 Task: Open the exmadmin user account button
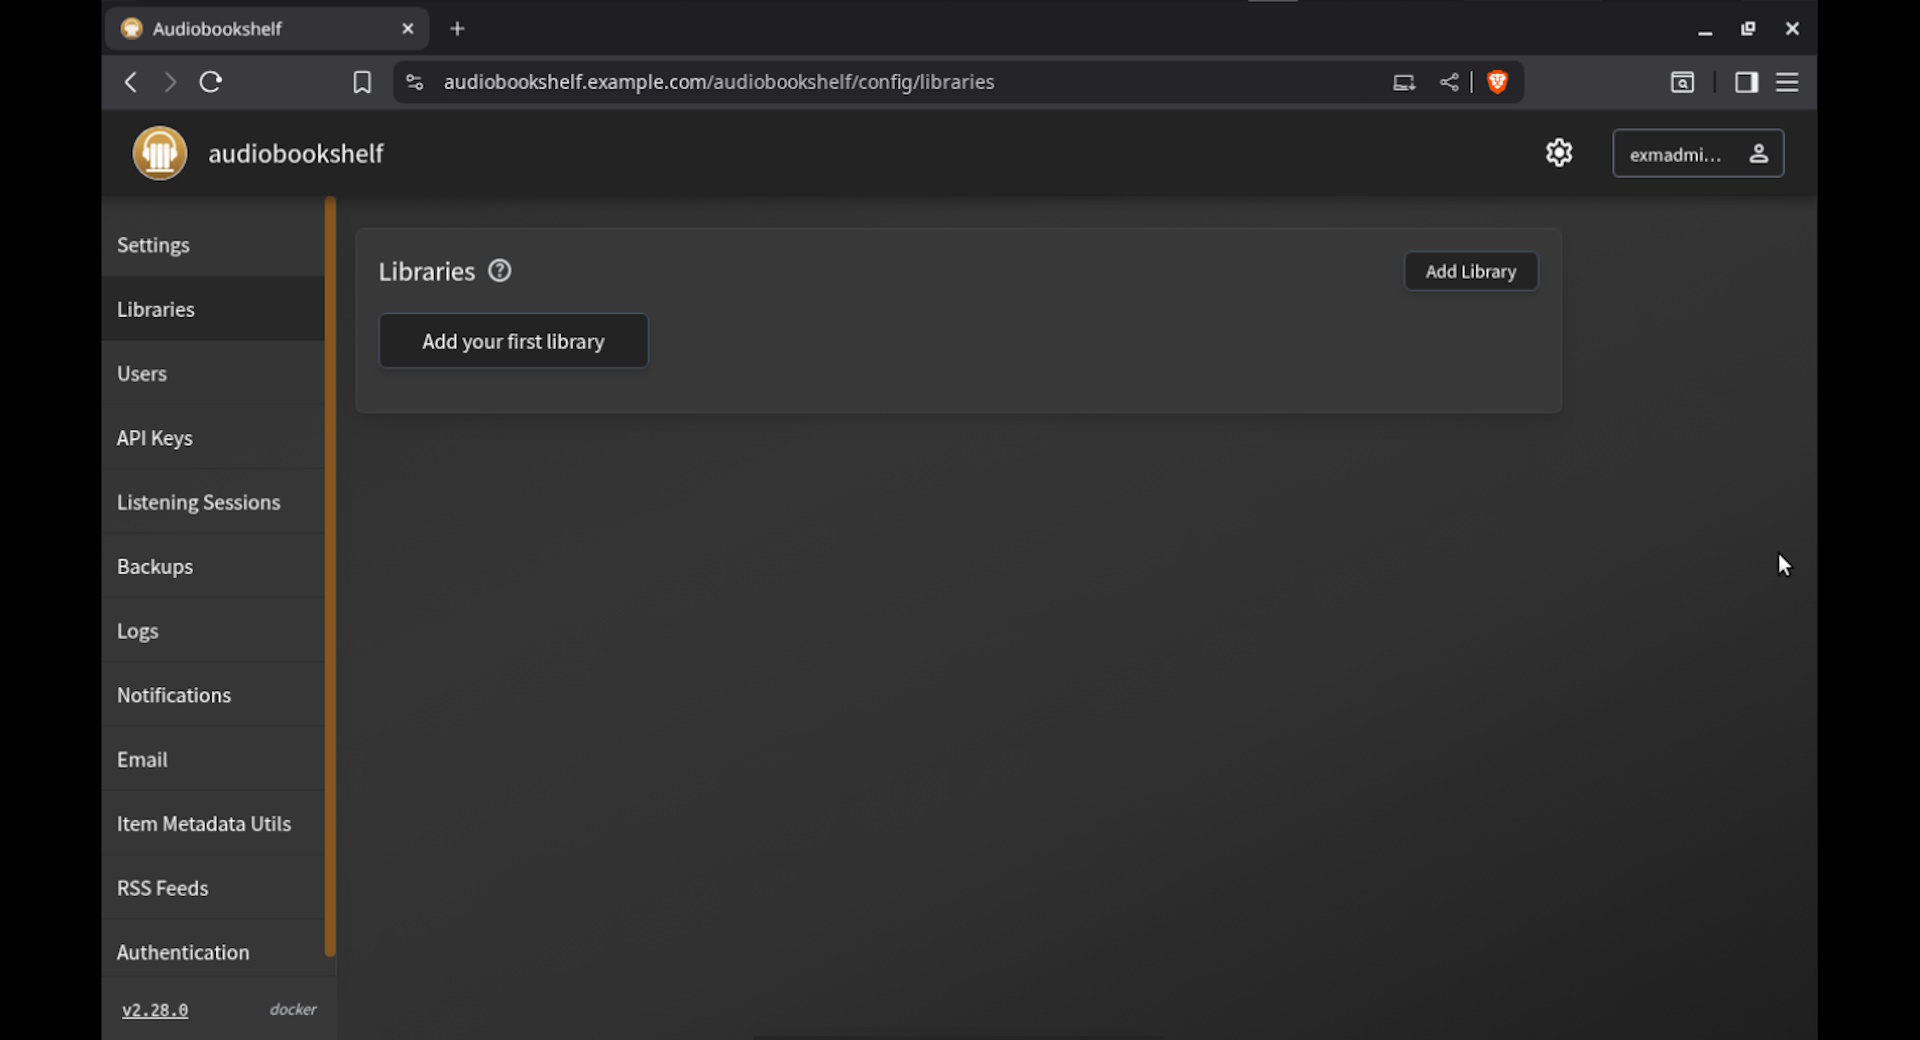point(1698,153)
